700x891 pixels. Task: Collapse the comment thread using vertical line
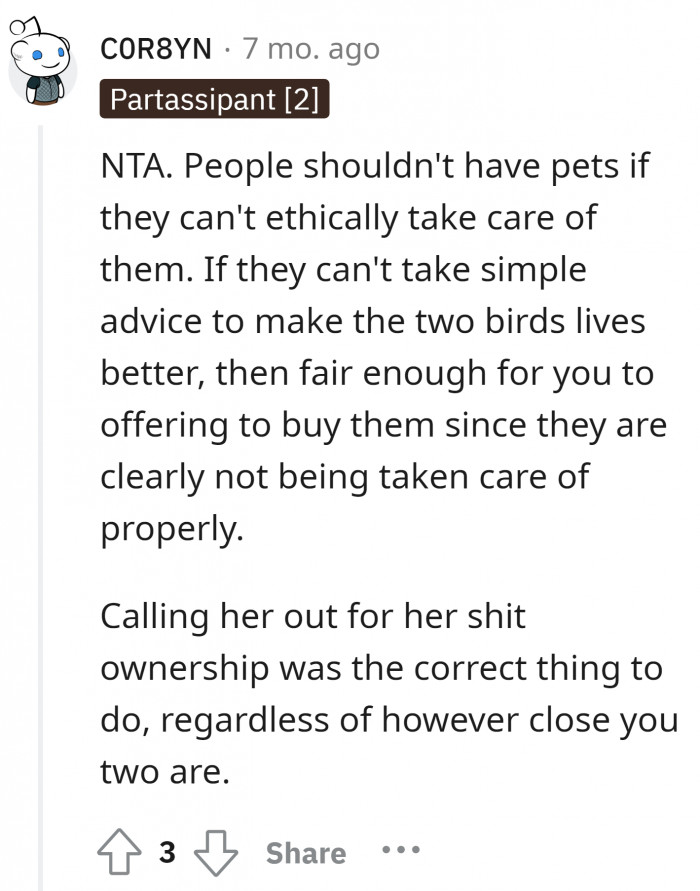coord(40,500)
